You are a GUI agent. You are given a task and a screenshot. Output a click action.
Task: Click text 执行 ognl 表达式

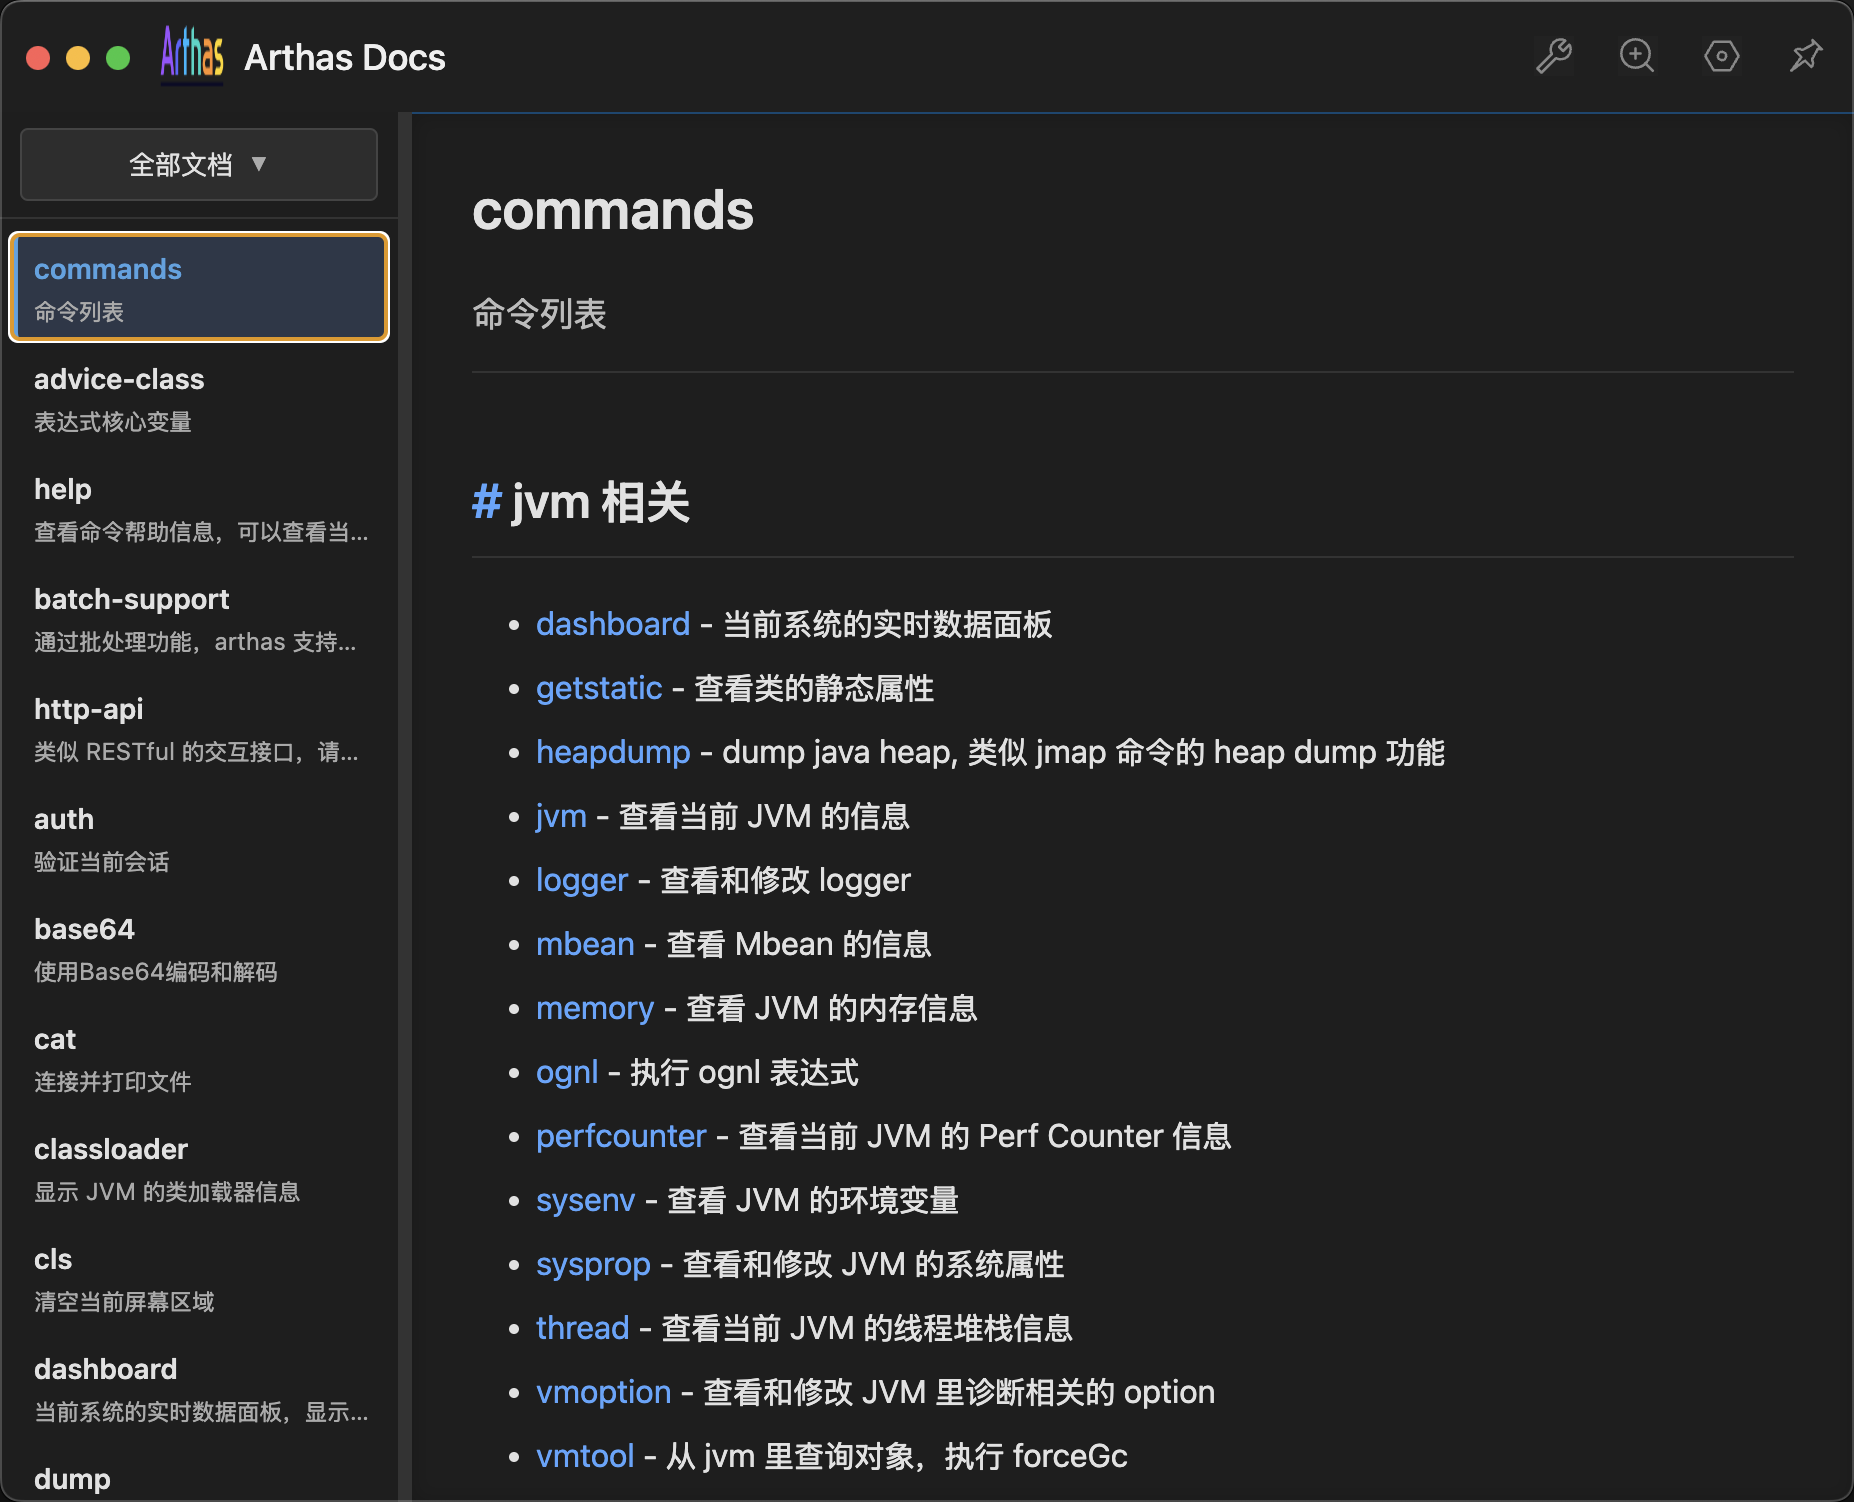point(744,1072)
